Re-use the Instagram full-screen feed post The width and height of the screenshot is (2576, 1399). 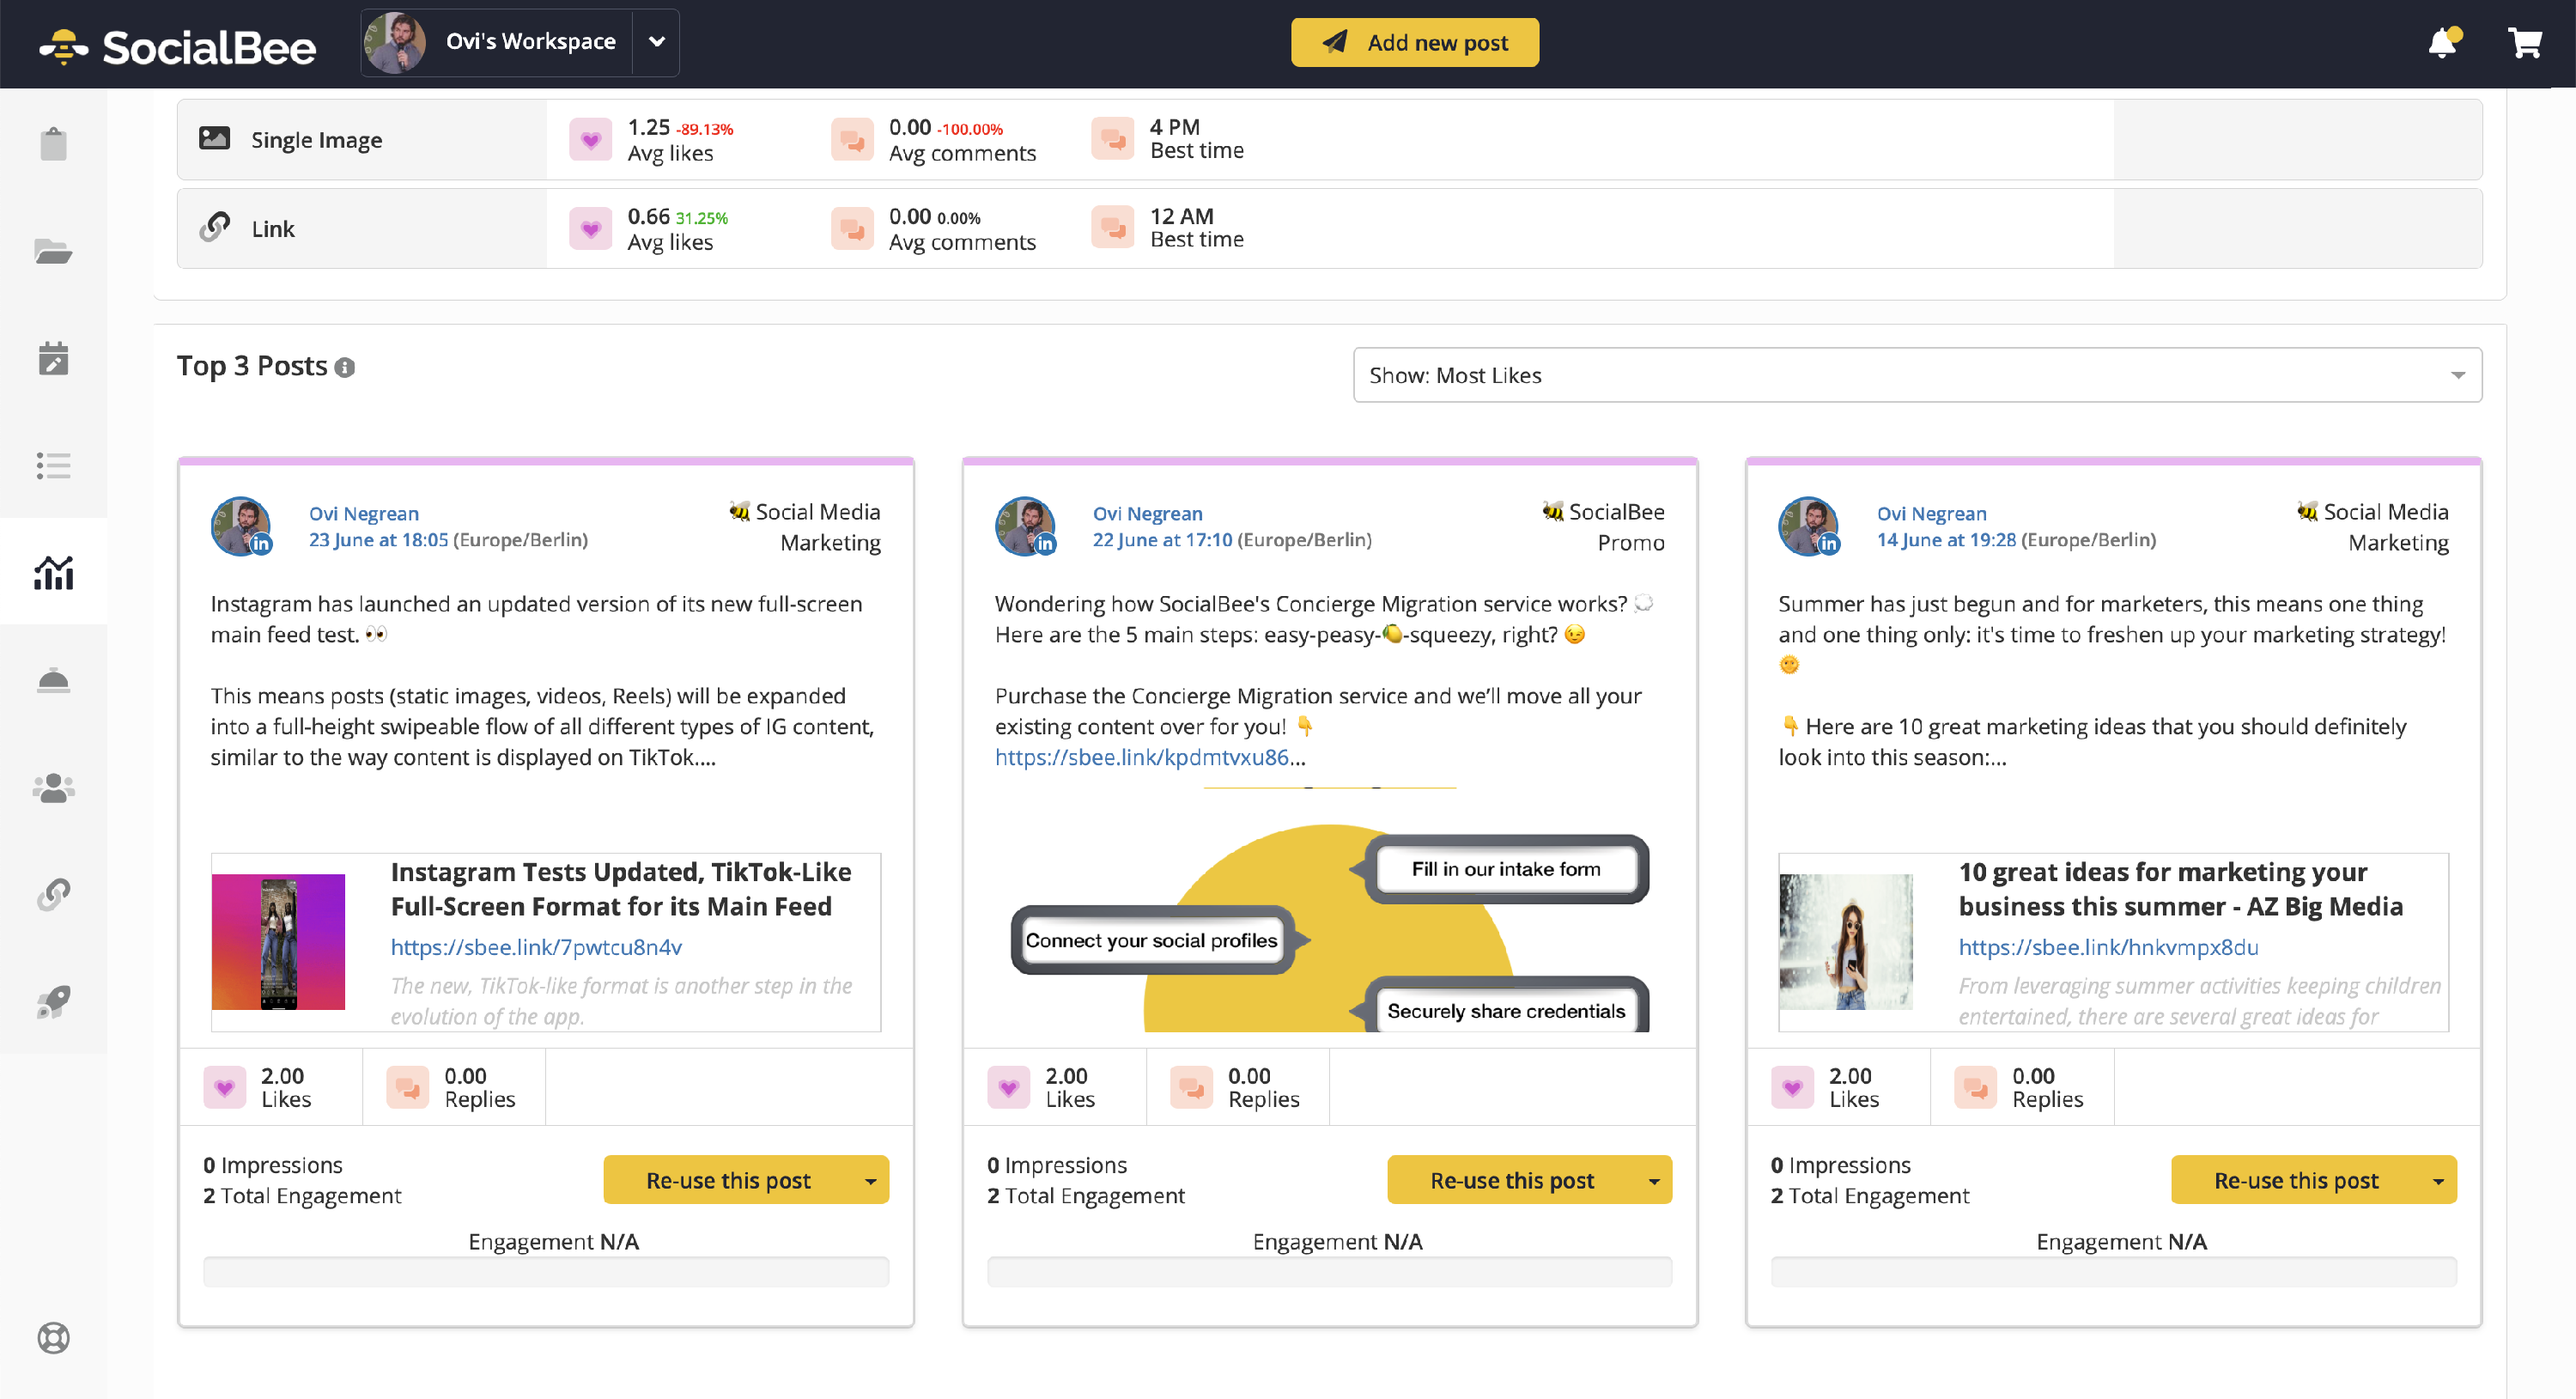[728, 1180]
